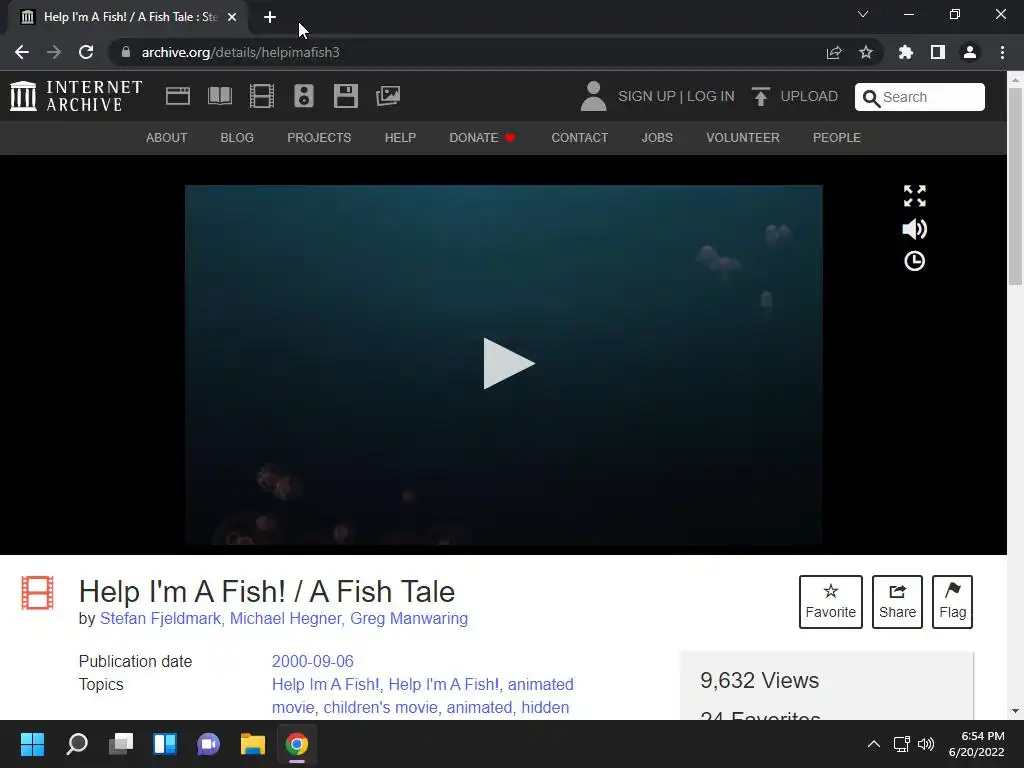Open the BLOG menu item

point(237,138)
